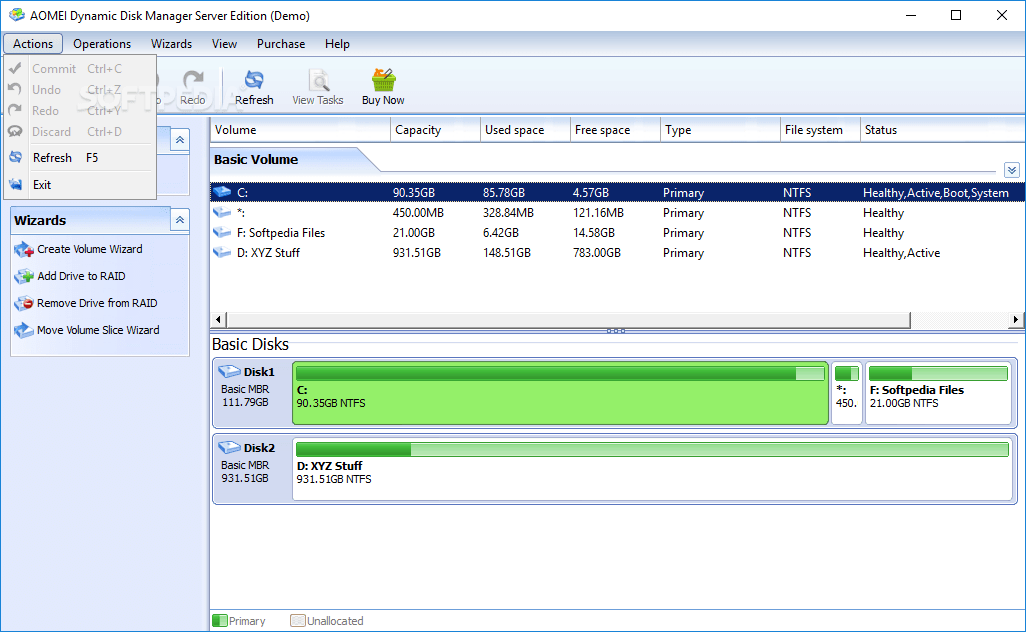Click the Redo toolbar button
The width and height of the screenshot is (1026, 632).
(x=192, y=87)
